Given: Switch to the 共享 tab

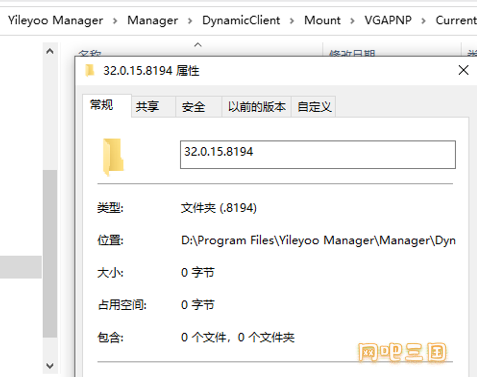Looking at the screenshot, I should (153, 107).
